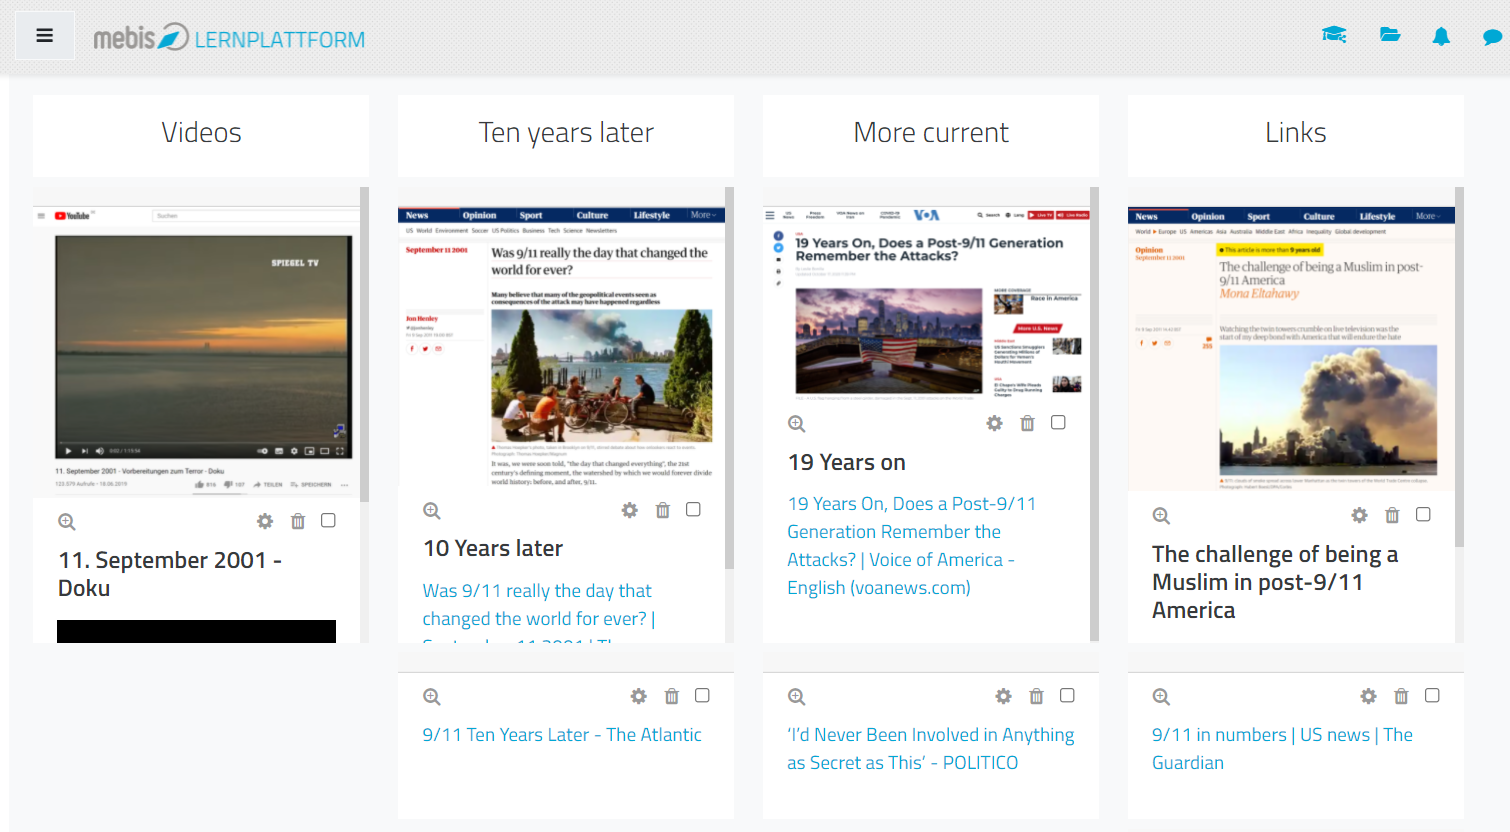Open the hamburger navigation menu

(x=44, y=36)
